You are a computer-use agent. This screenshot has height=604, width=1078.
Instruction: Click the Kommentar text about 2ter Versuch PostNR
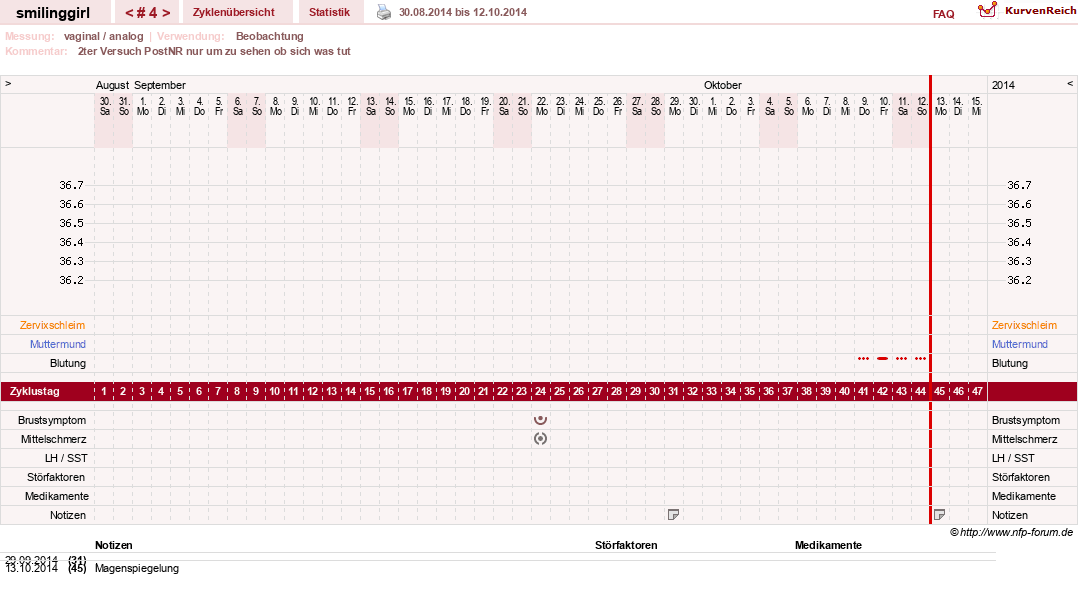pos(214,52)
